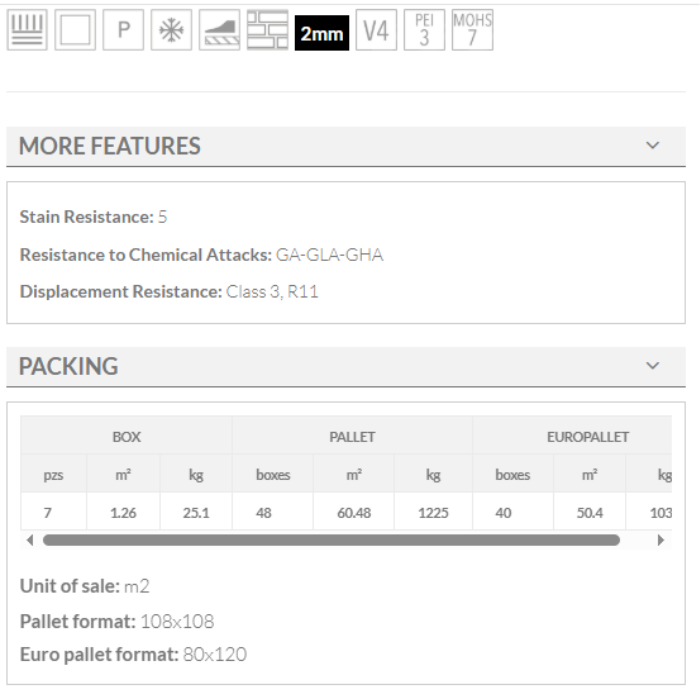The height and width of the screenshot is (700, 700).
Task: Click the floor tile comb icon
Action: [27, 32]
